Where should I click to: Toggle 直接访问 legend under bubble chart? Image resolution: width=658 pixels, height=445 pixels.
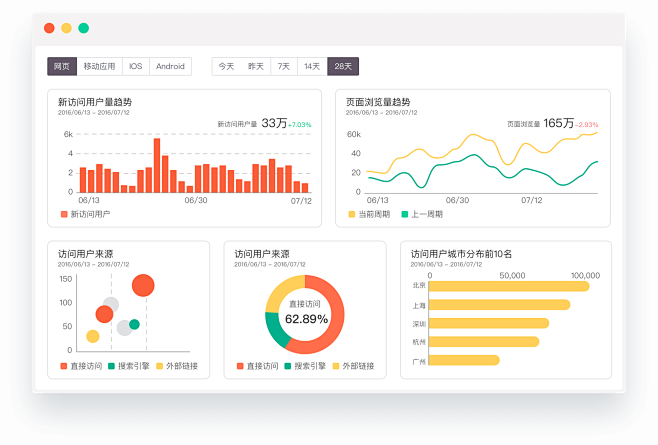tap(81, 366)
